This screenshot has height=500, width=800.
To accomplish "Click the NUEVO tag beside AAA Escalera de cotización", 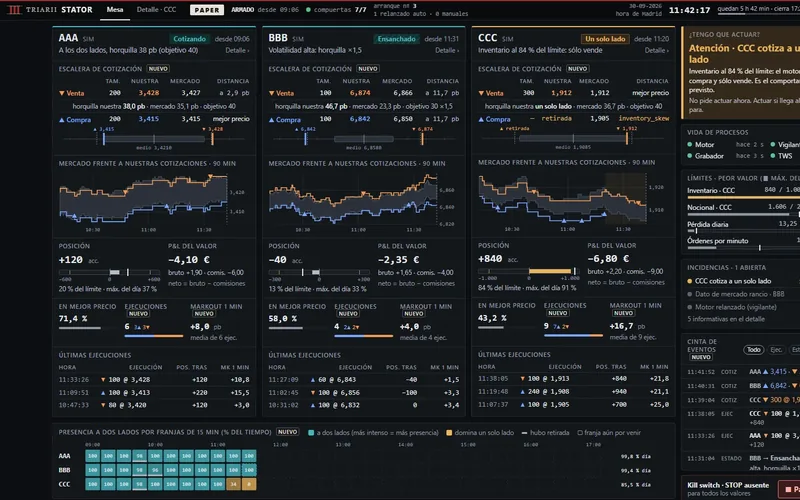I will pyautogui.click(x=158, y=68).
